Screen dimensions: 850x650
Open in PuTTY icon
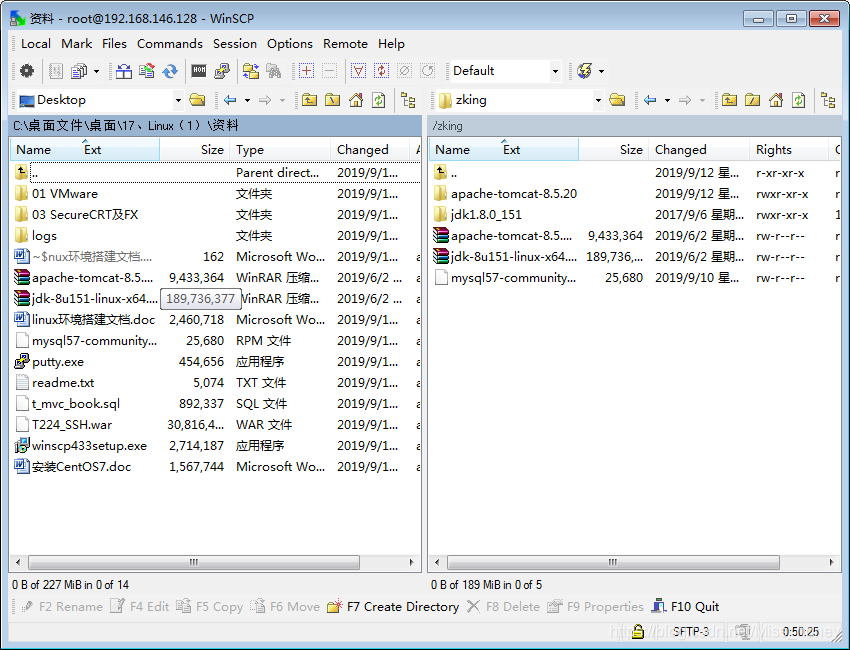click(222, 71)
